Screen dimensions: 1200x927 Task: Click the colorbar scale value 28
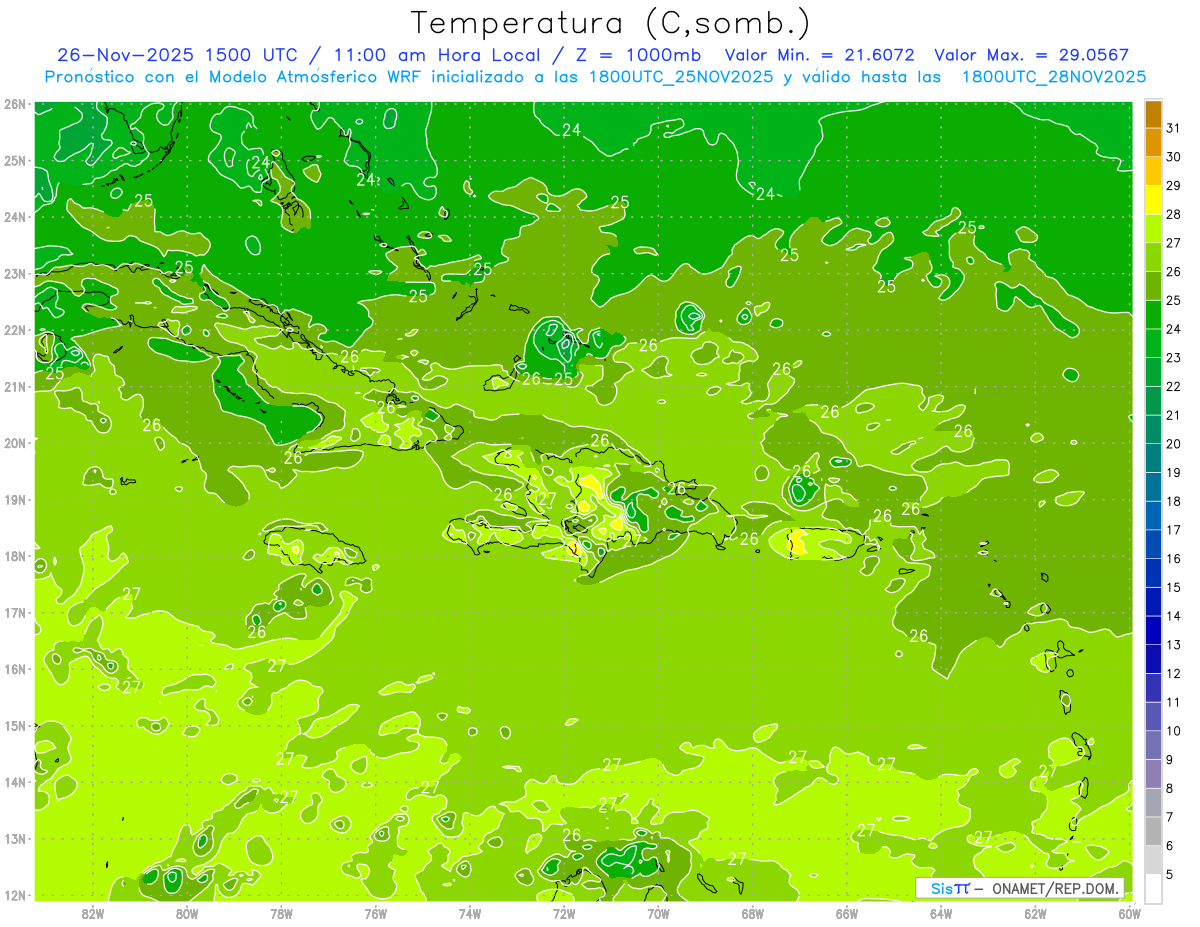[x=1174, y=214]
